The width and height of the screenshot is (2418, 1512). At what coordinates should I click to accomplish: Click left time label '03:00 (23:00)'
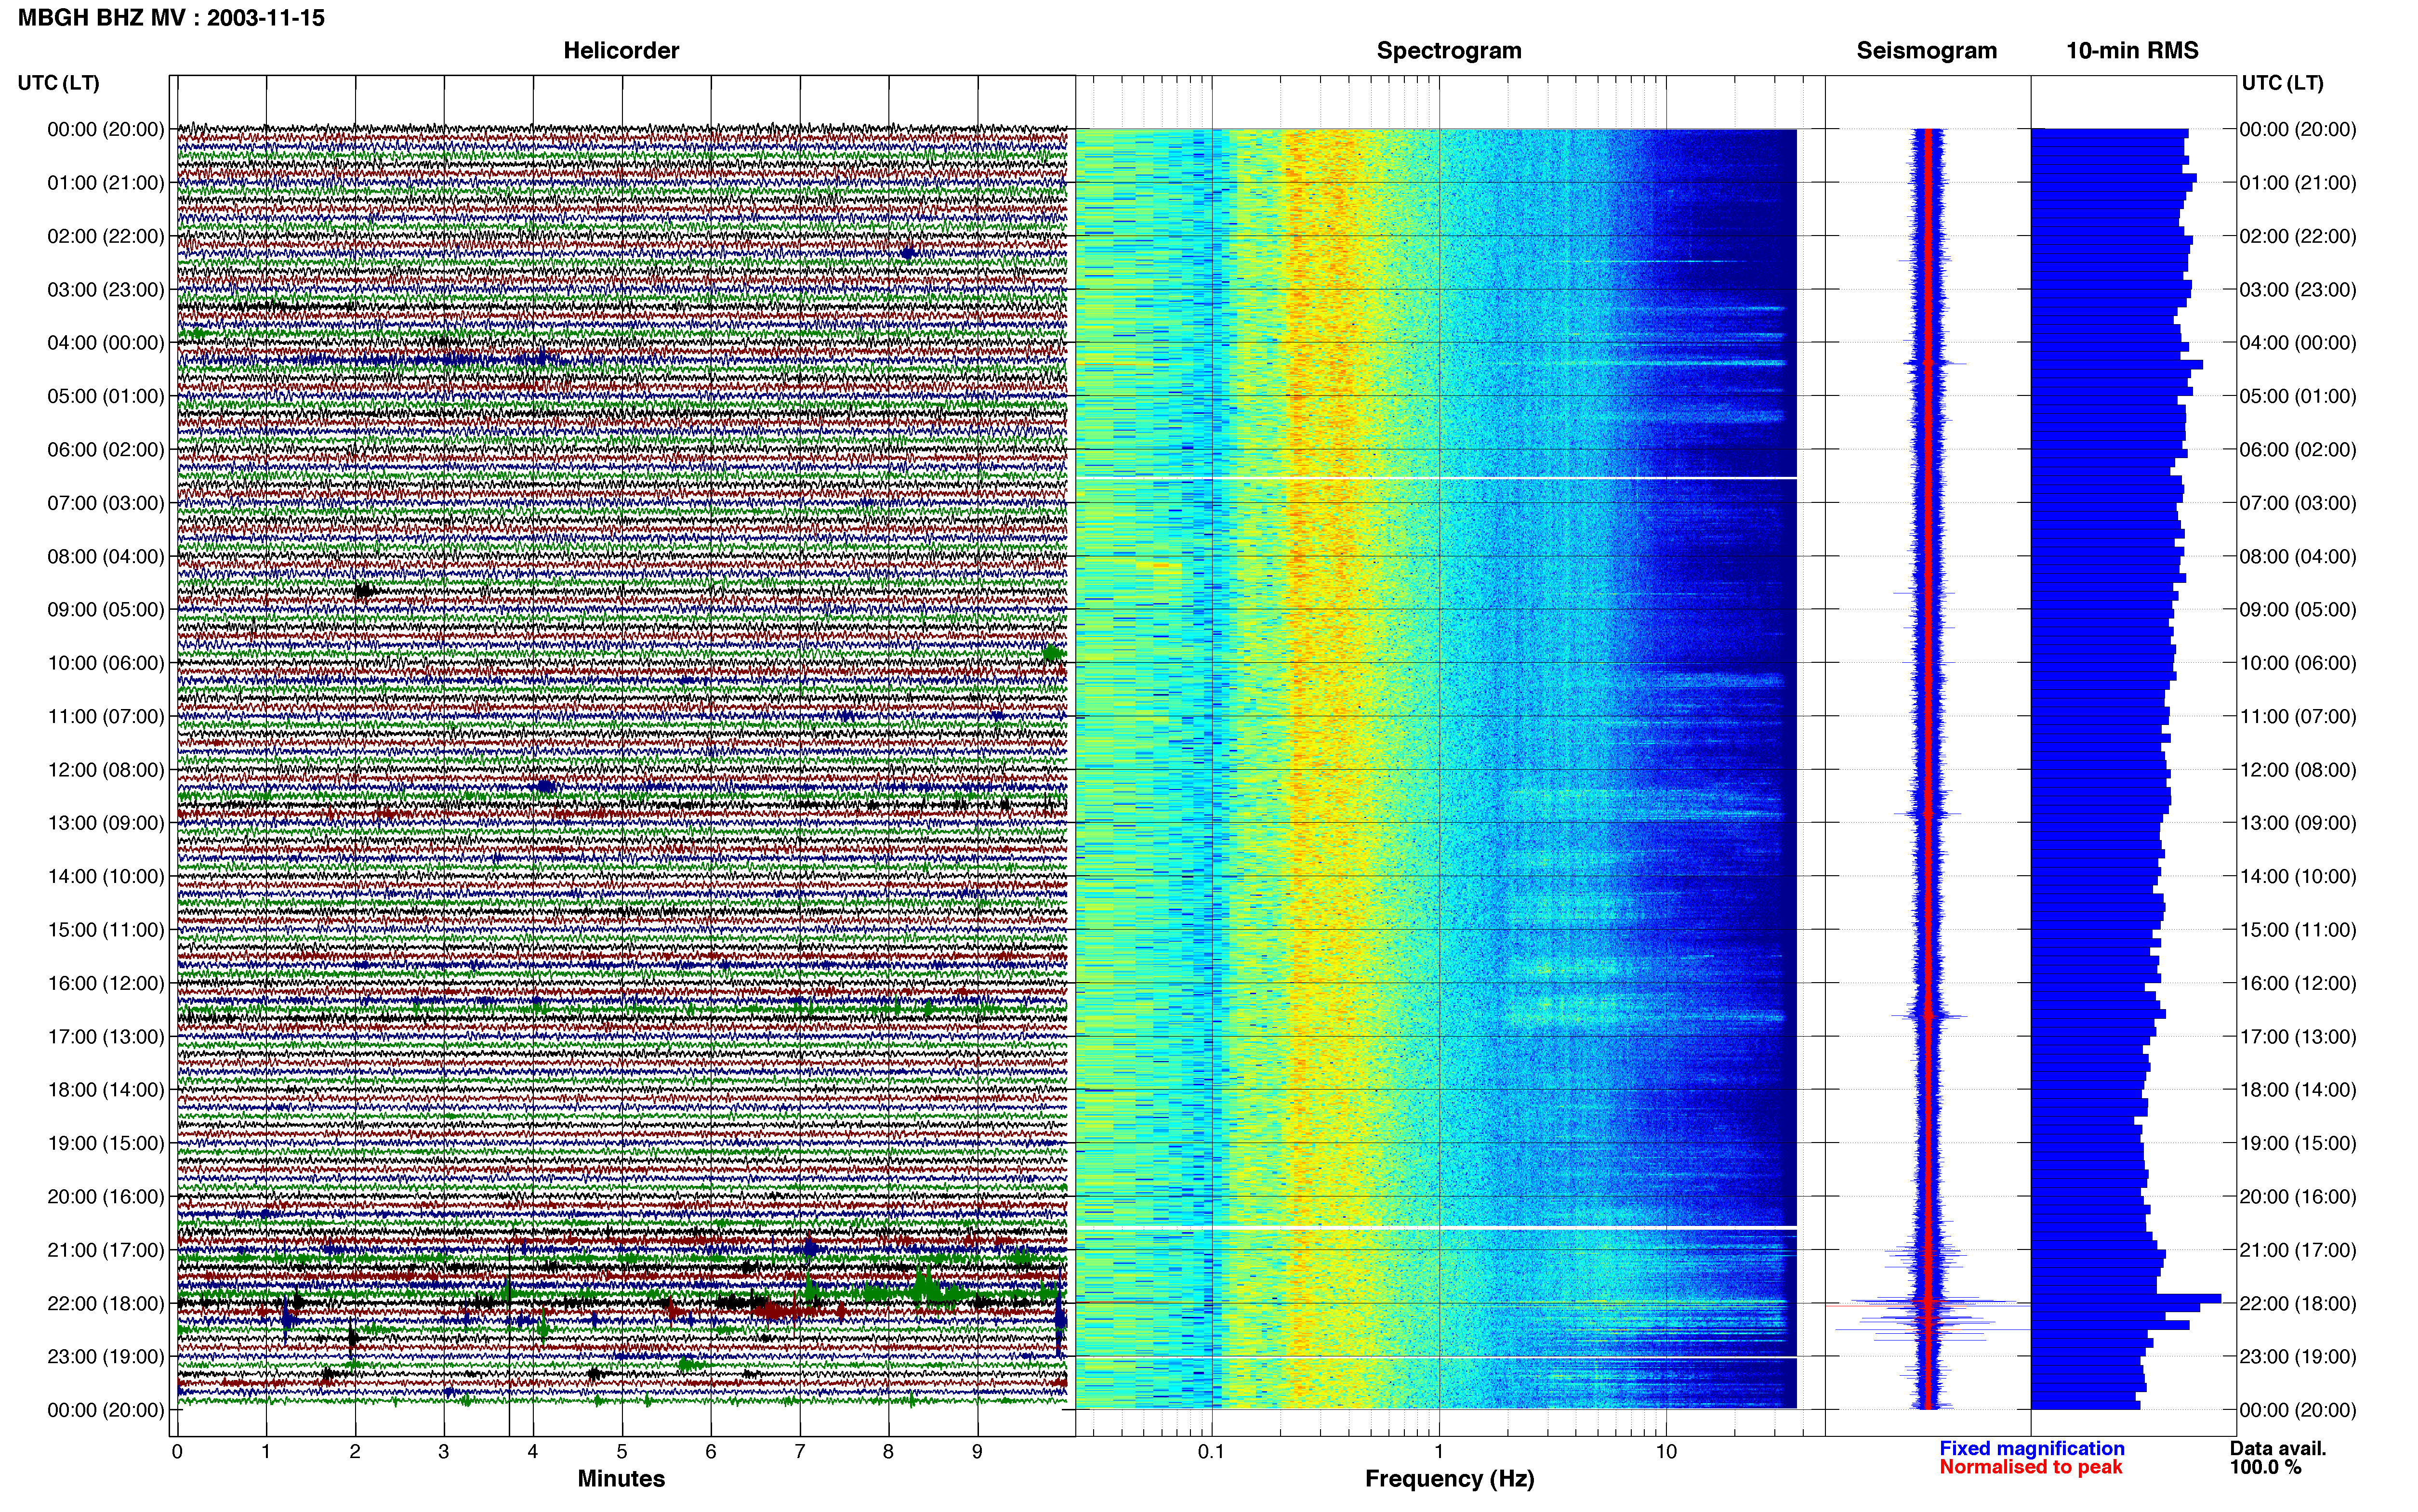click(106, 290)
